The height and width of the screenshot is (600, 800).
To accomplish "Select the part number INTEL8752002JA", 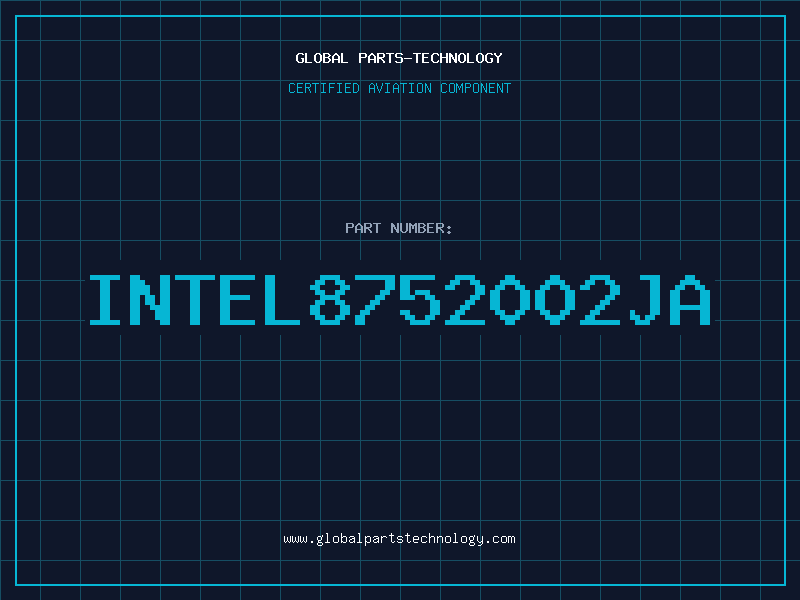I will tap(400, 300).
